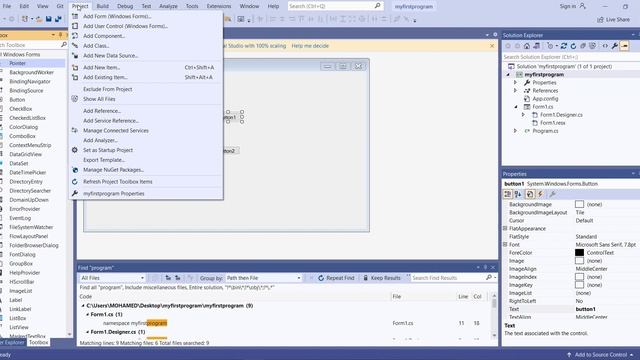The height and width of the screenshot is (360, 640).
Task: Expand Program.cs node
Action: click(x=516, y=131)
